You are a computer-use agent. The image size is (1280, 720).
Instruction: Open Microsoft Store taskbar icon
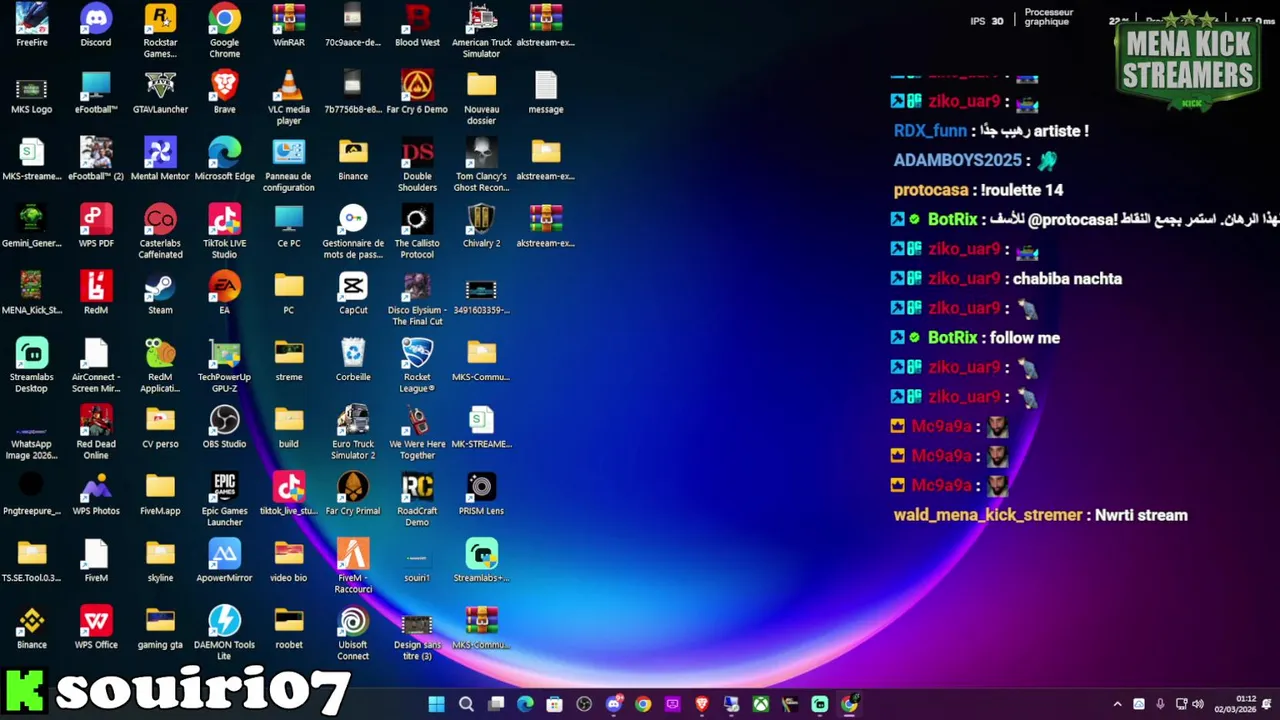pyautogui.click(x=555, y=704)
